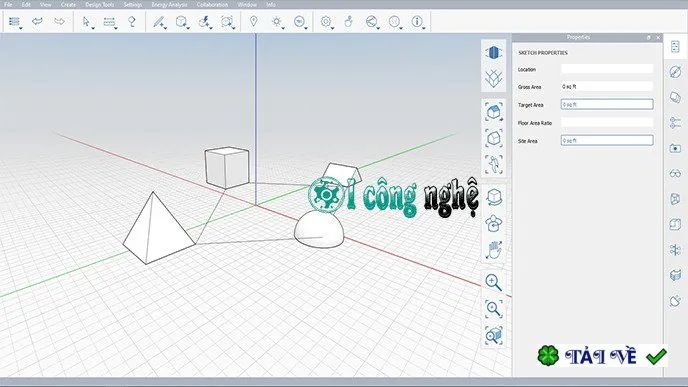The height and width of the screenshot is (387, 688).
Task: Click the Info circle icon in toolbar
Action: (416, 21)
